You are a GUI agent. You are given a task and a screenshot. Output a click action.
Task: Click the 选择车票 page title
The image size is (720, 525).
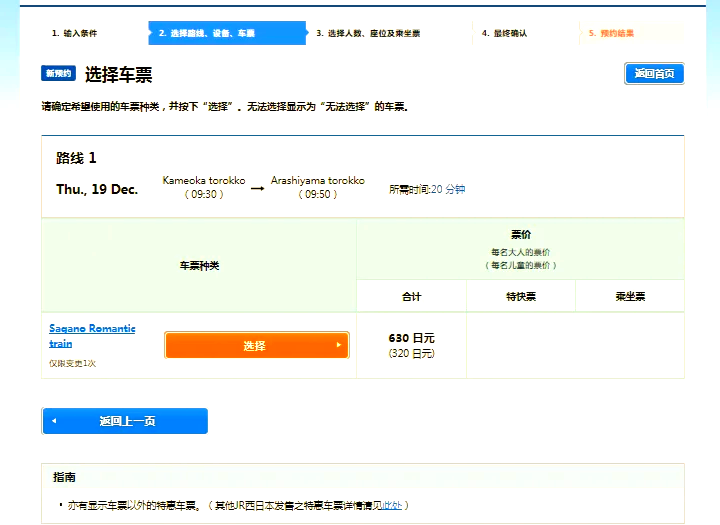tap(118, 74)
